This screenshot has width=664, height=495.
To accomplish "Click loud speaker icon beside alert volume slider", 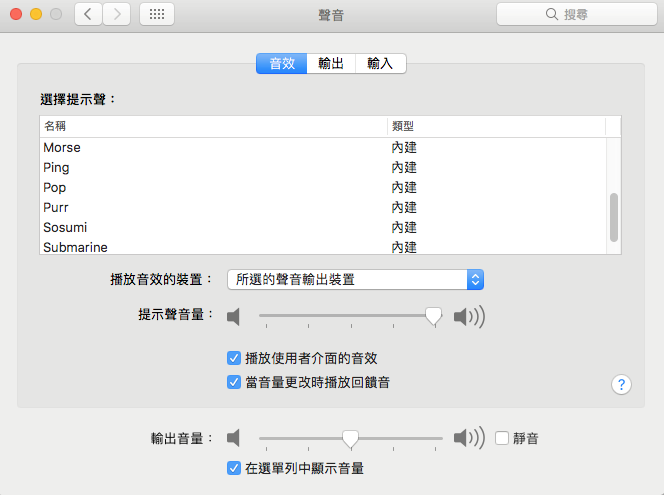I will pyautogui.click(x=469, y=316).
